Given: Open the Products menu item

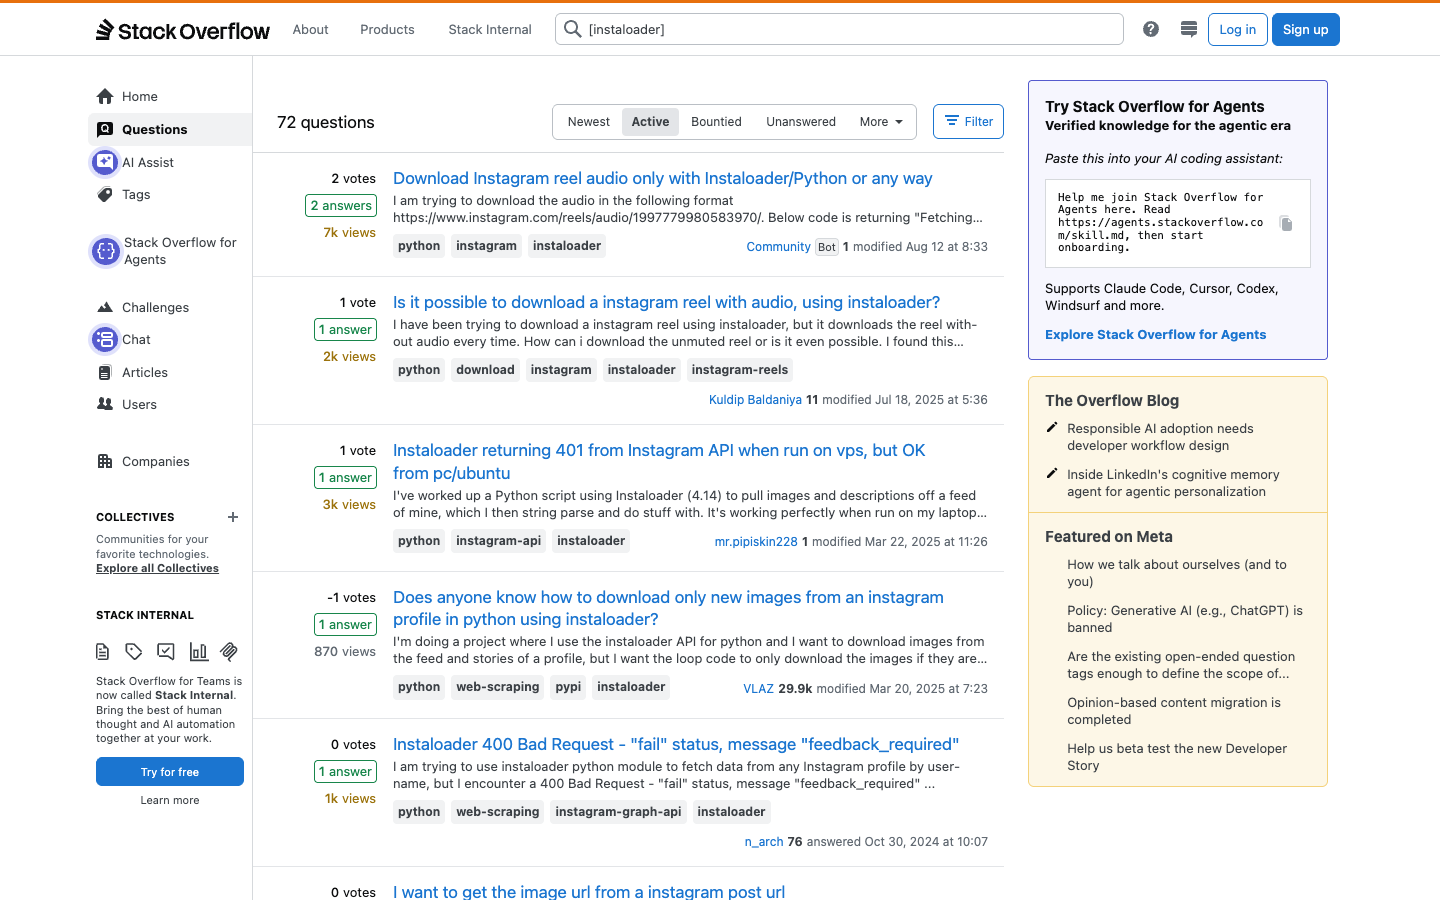Looking at the screenshot, I should (387, 29).
